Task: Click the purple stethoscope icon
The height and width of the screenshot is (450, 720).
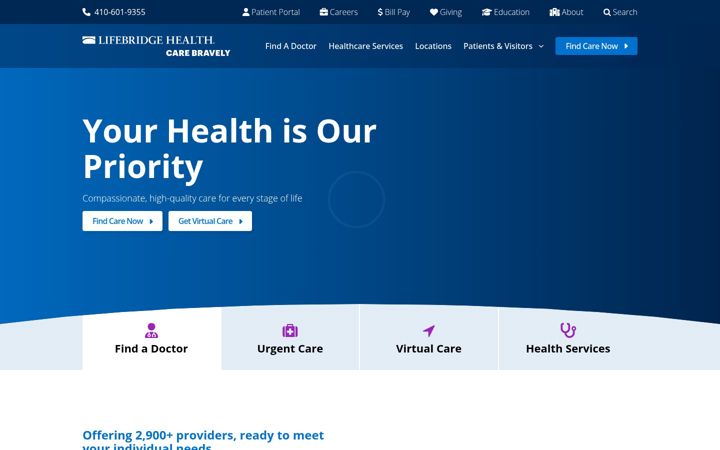Action: (x=568, y=330)
